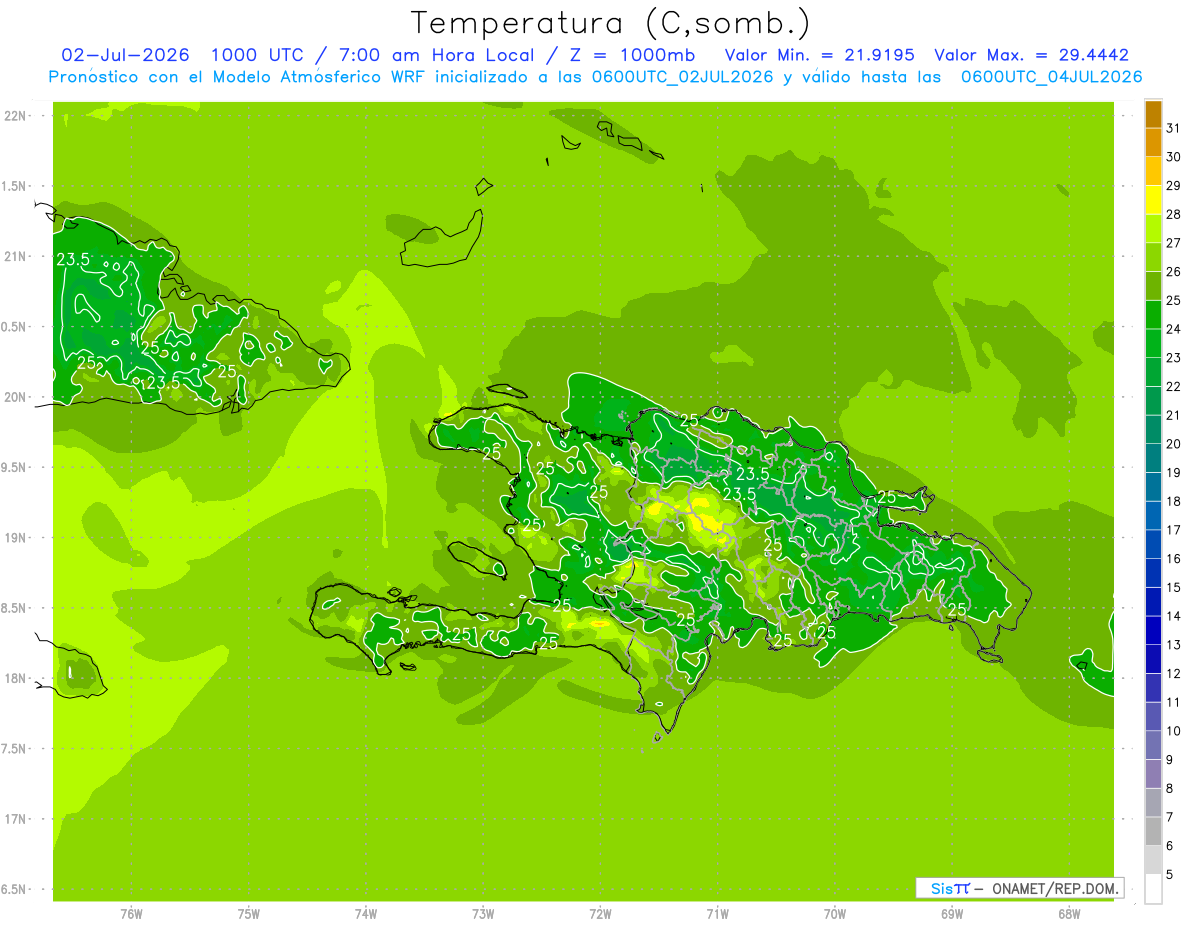Screen dimensions: 1200x927
Task: Click the 17N latitude axis label
Action: click(x=15, y=819)
